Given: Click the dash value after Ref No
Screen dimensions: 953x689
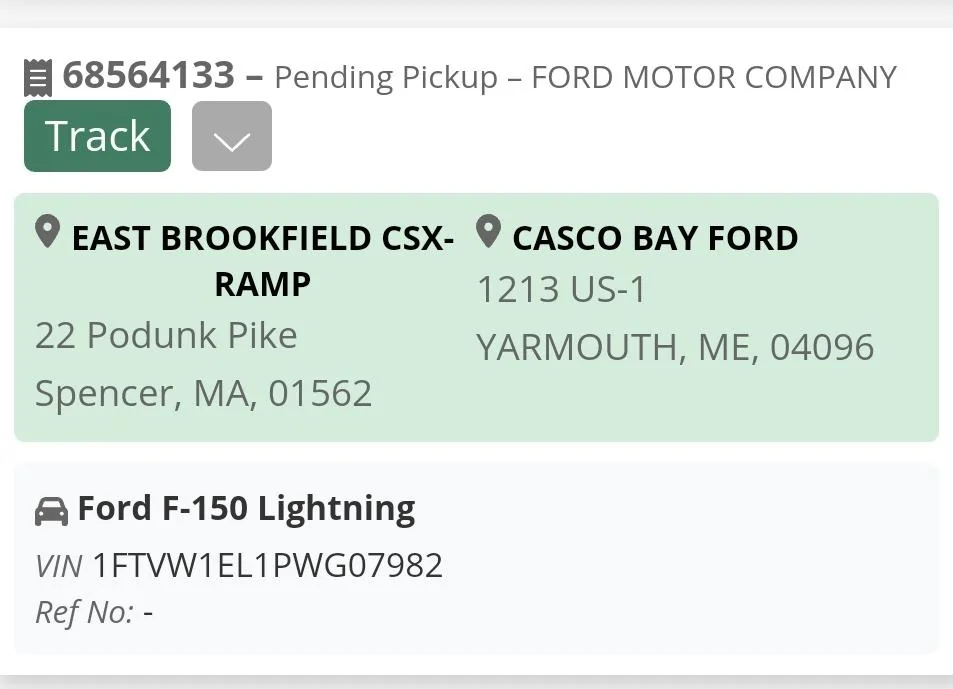Looking at the screenshot, I should coord(148,612).
